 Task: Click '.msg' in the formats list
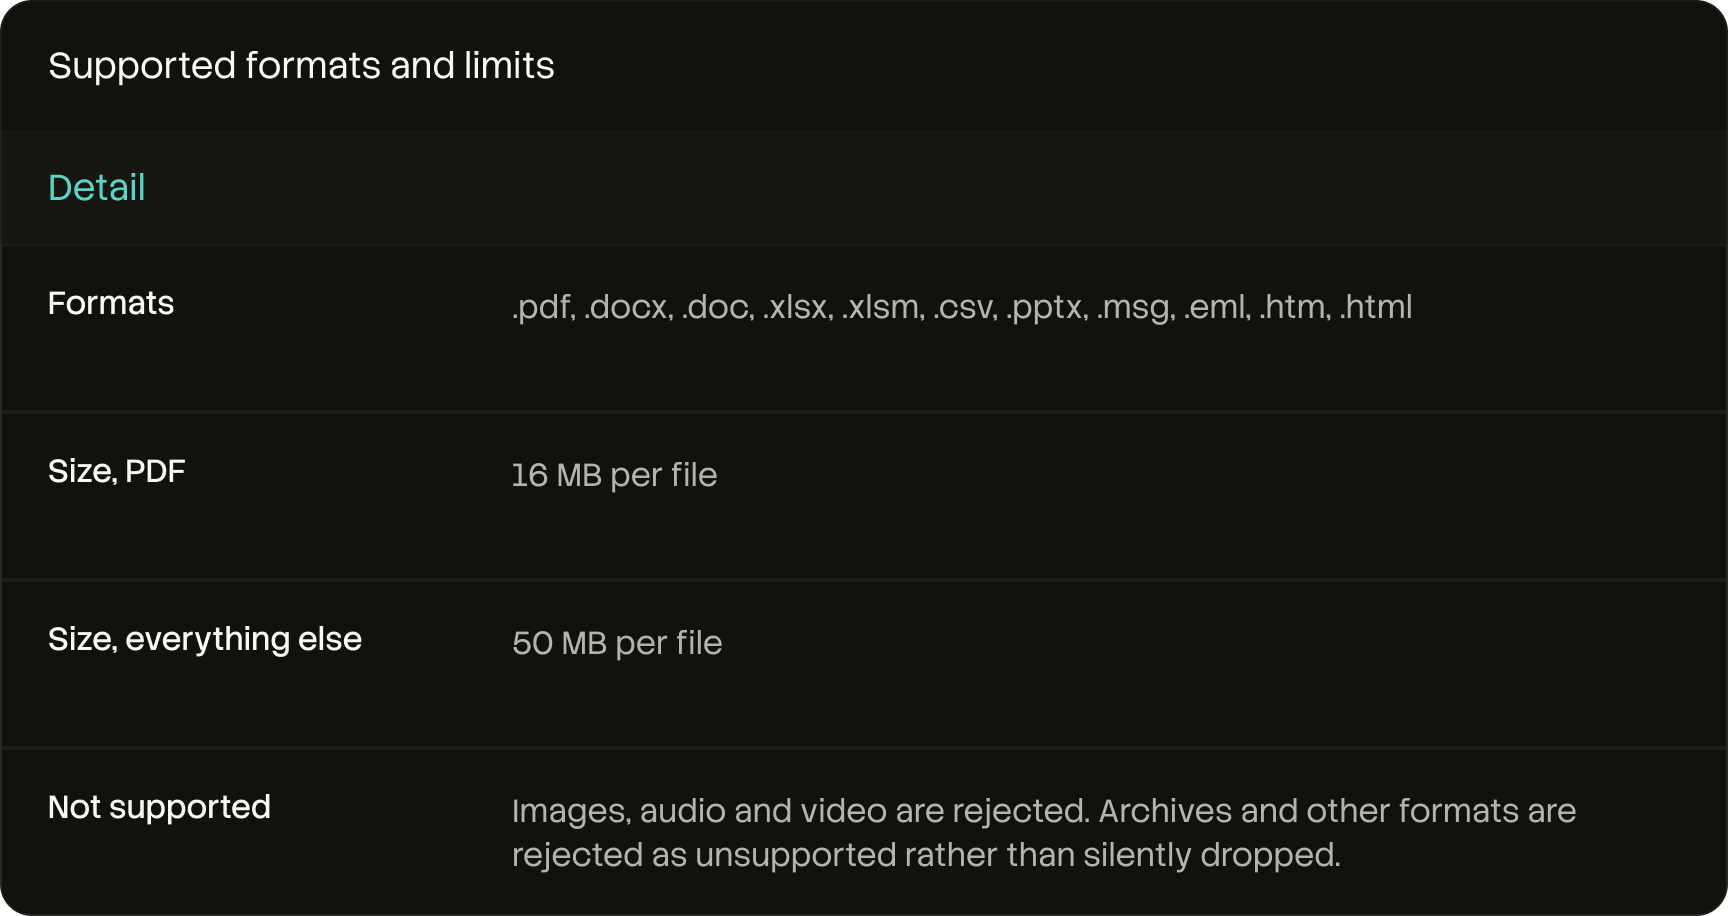(1135, 307)
